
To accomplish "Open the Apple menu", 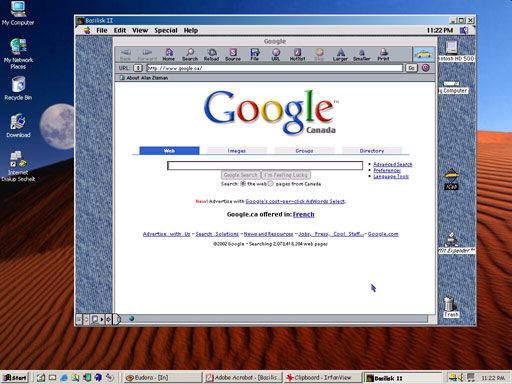I will (87, 31).
